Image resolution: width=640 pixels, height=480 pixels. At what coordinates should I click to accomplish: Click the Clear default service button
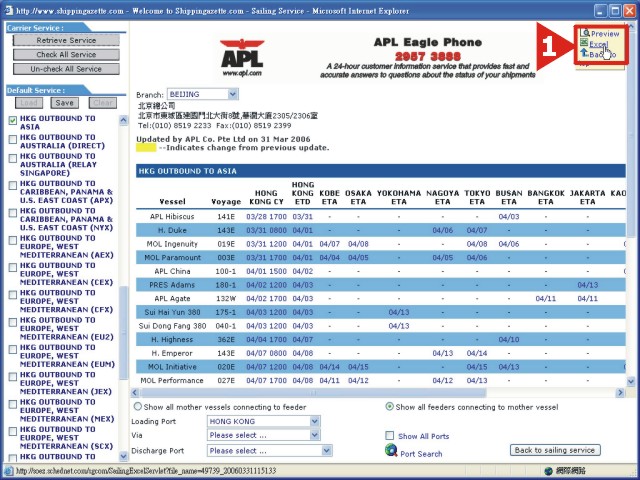coord(103,103)
